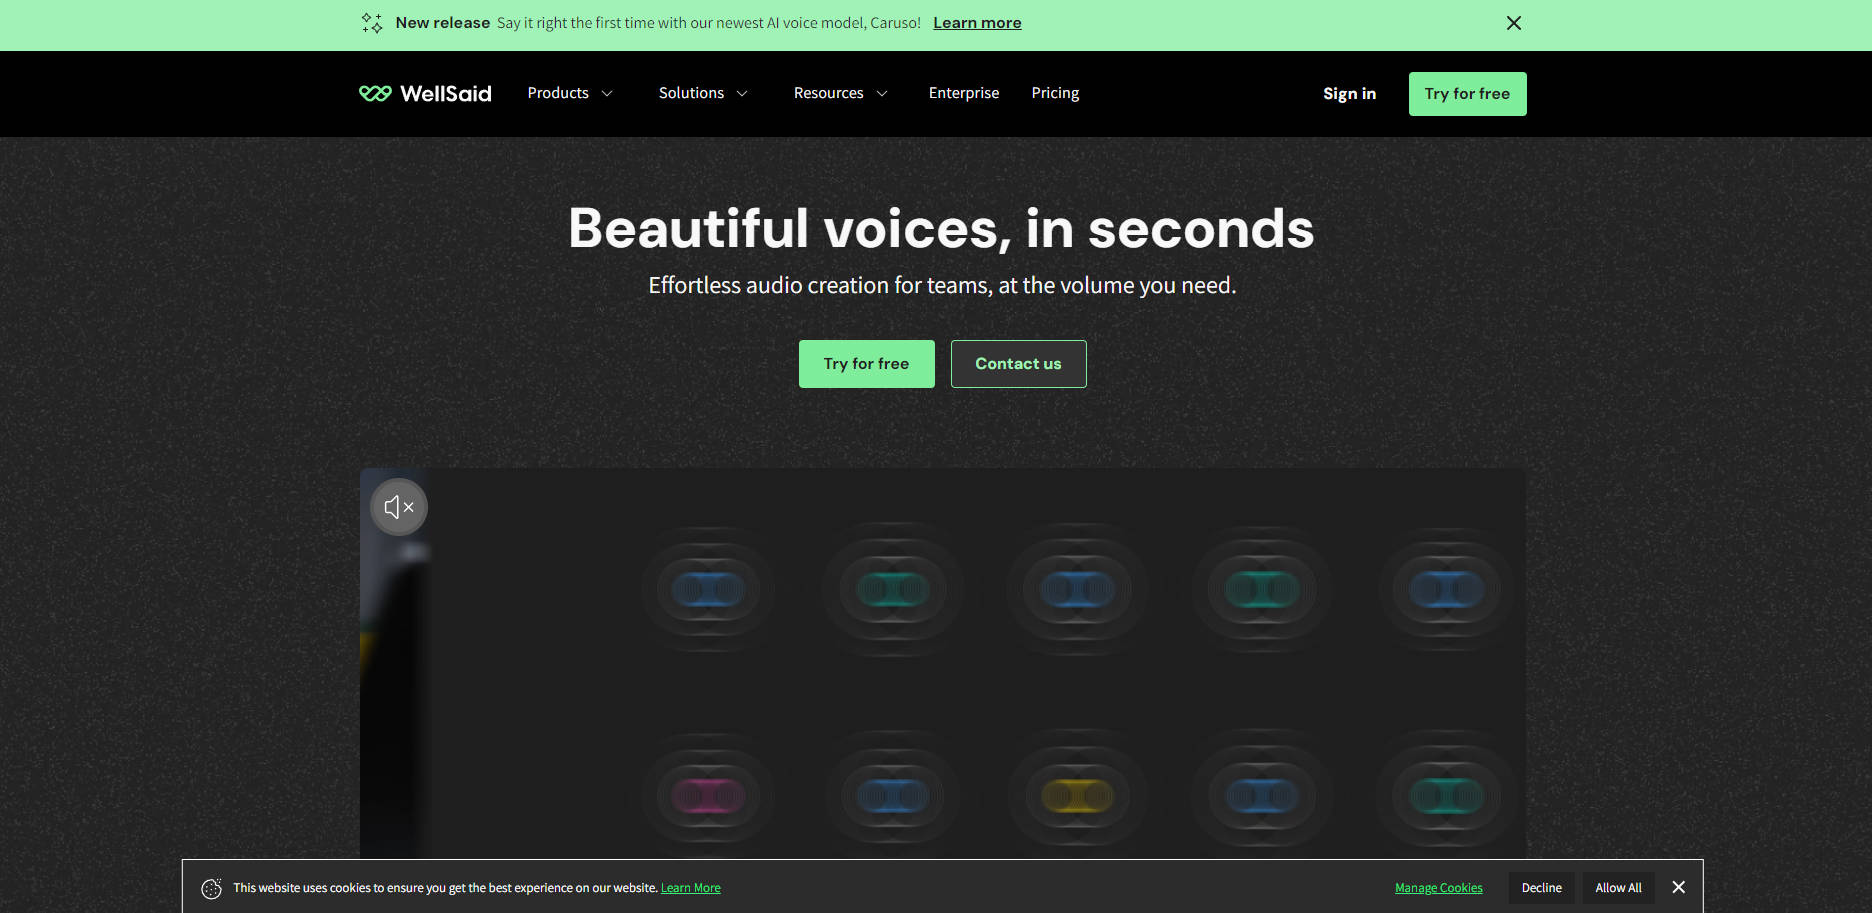Go to the Enterprise page
This screenshot has height=913, width=1872.
(x=963, y=93)
